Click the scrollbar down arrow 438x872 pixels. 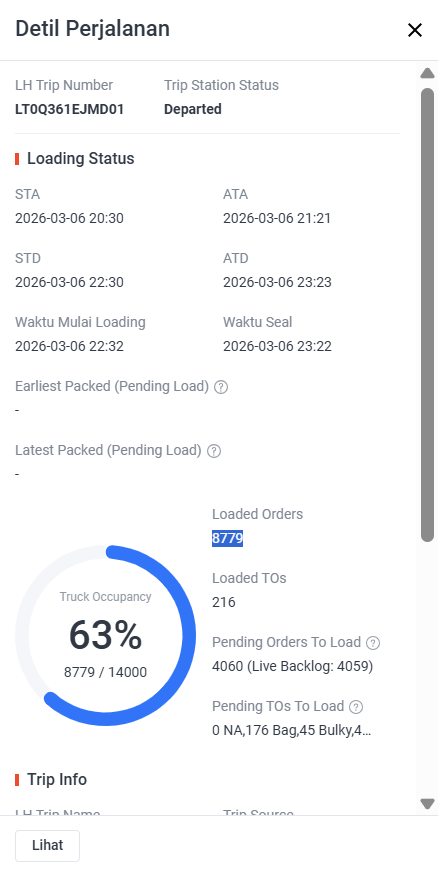(x=427, y=803)
